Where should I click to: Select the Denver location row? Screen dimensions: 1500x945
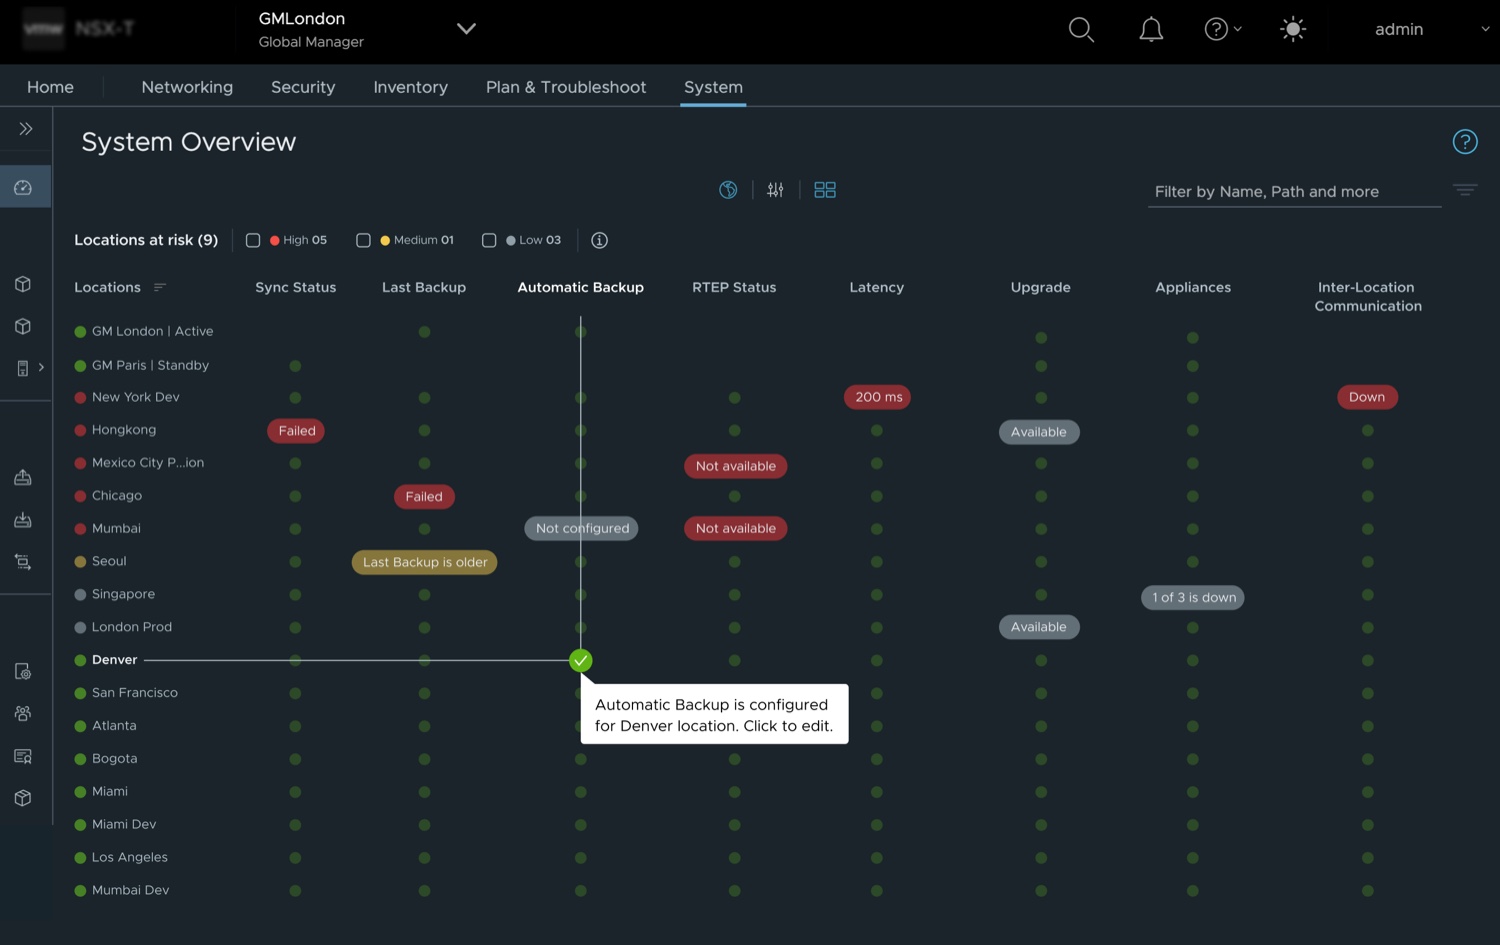114,660
